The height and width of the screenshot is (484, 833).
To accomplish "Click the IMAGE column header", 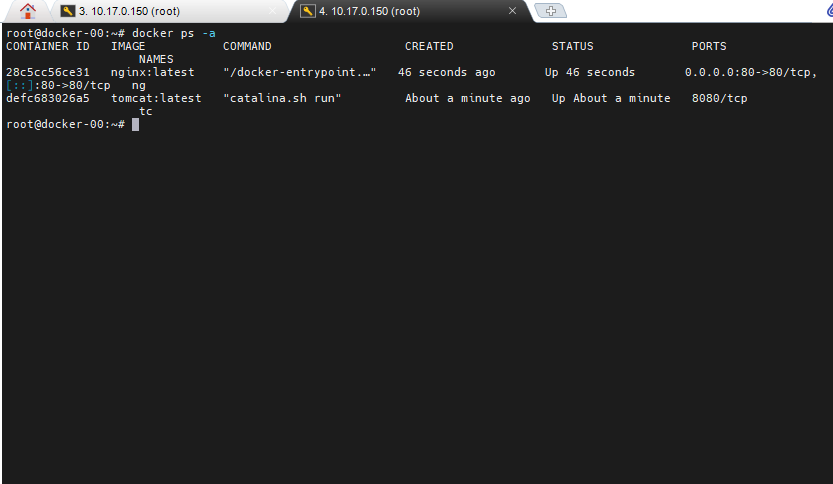I will (x=128, y=46).
